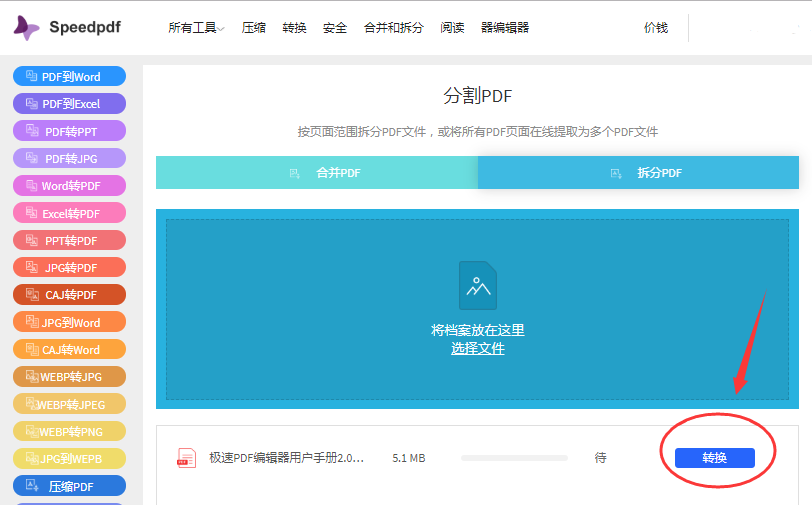
Task: Click the 分割PDF page heading
Action: click(477, 96)
